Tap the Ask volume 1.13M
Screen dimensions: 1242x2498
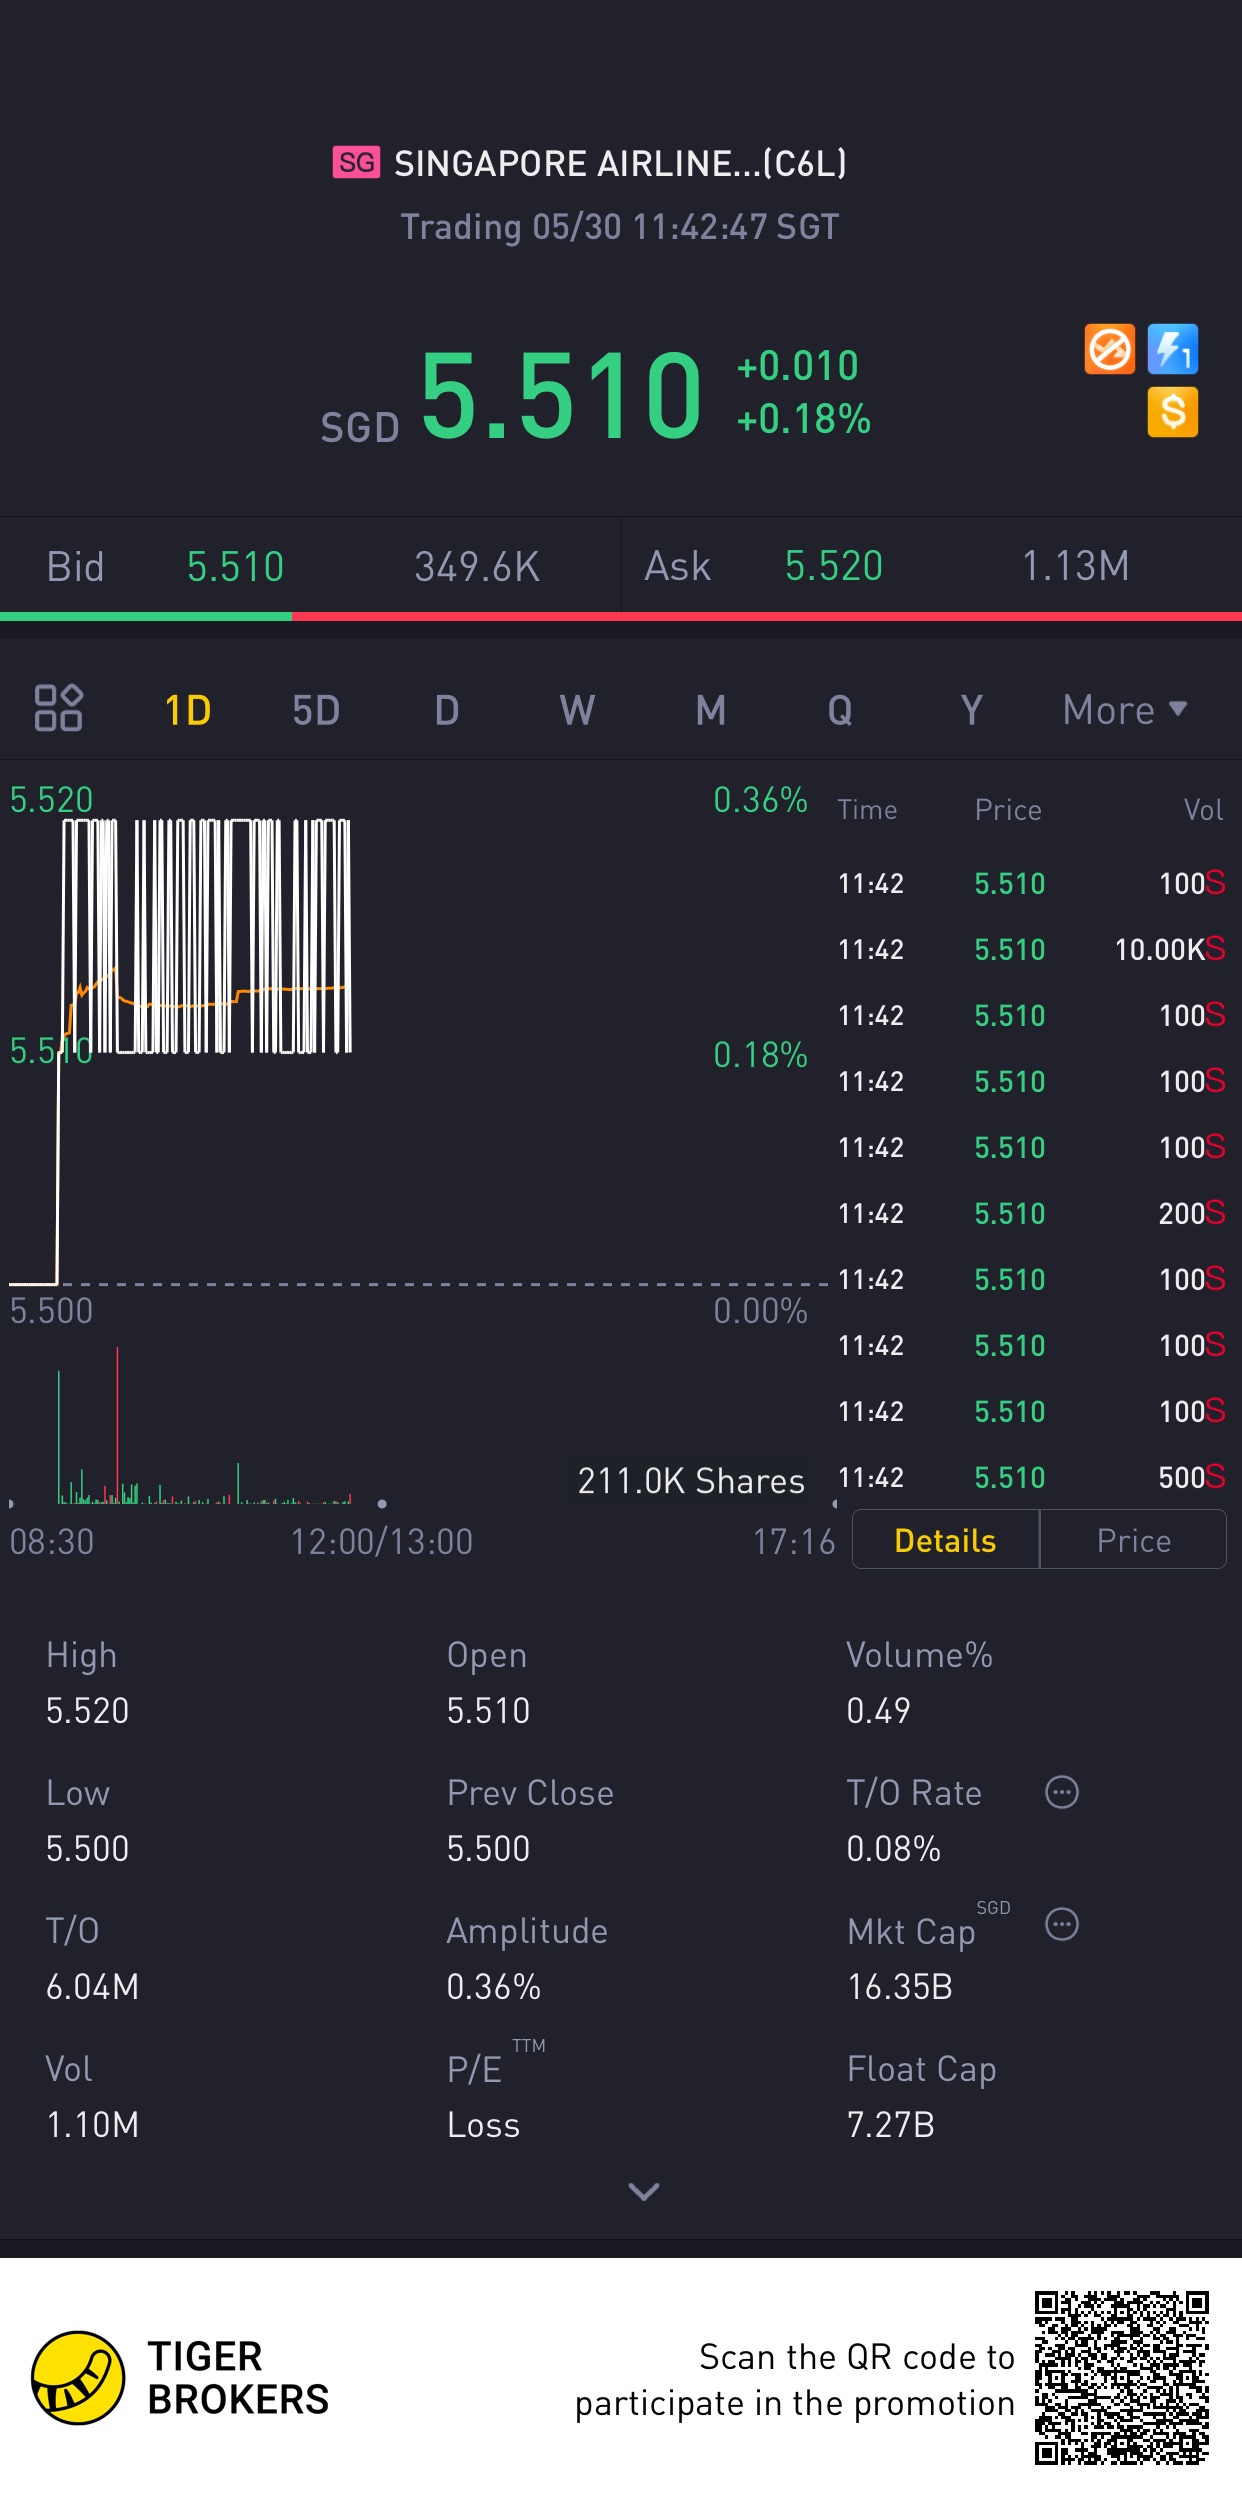click(x=1076, y=566)
